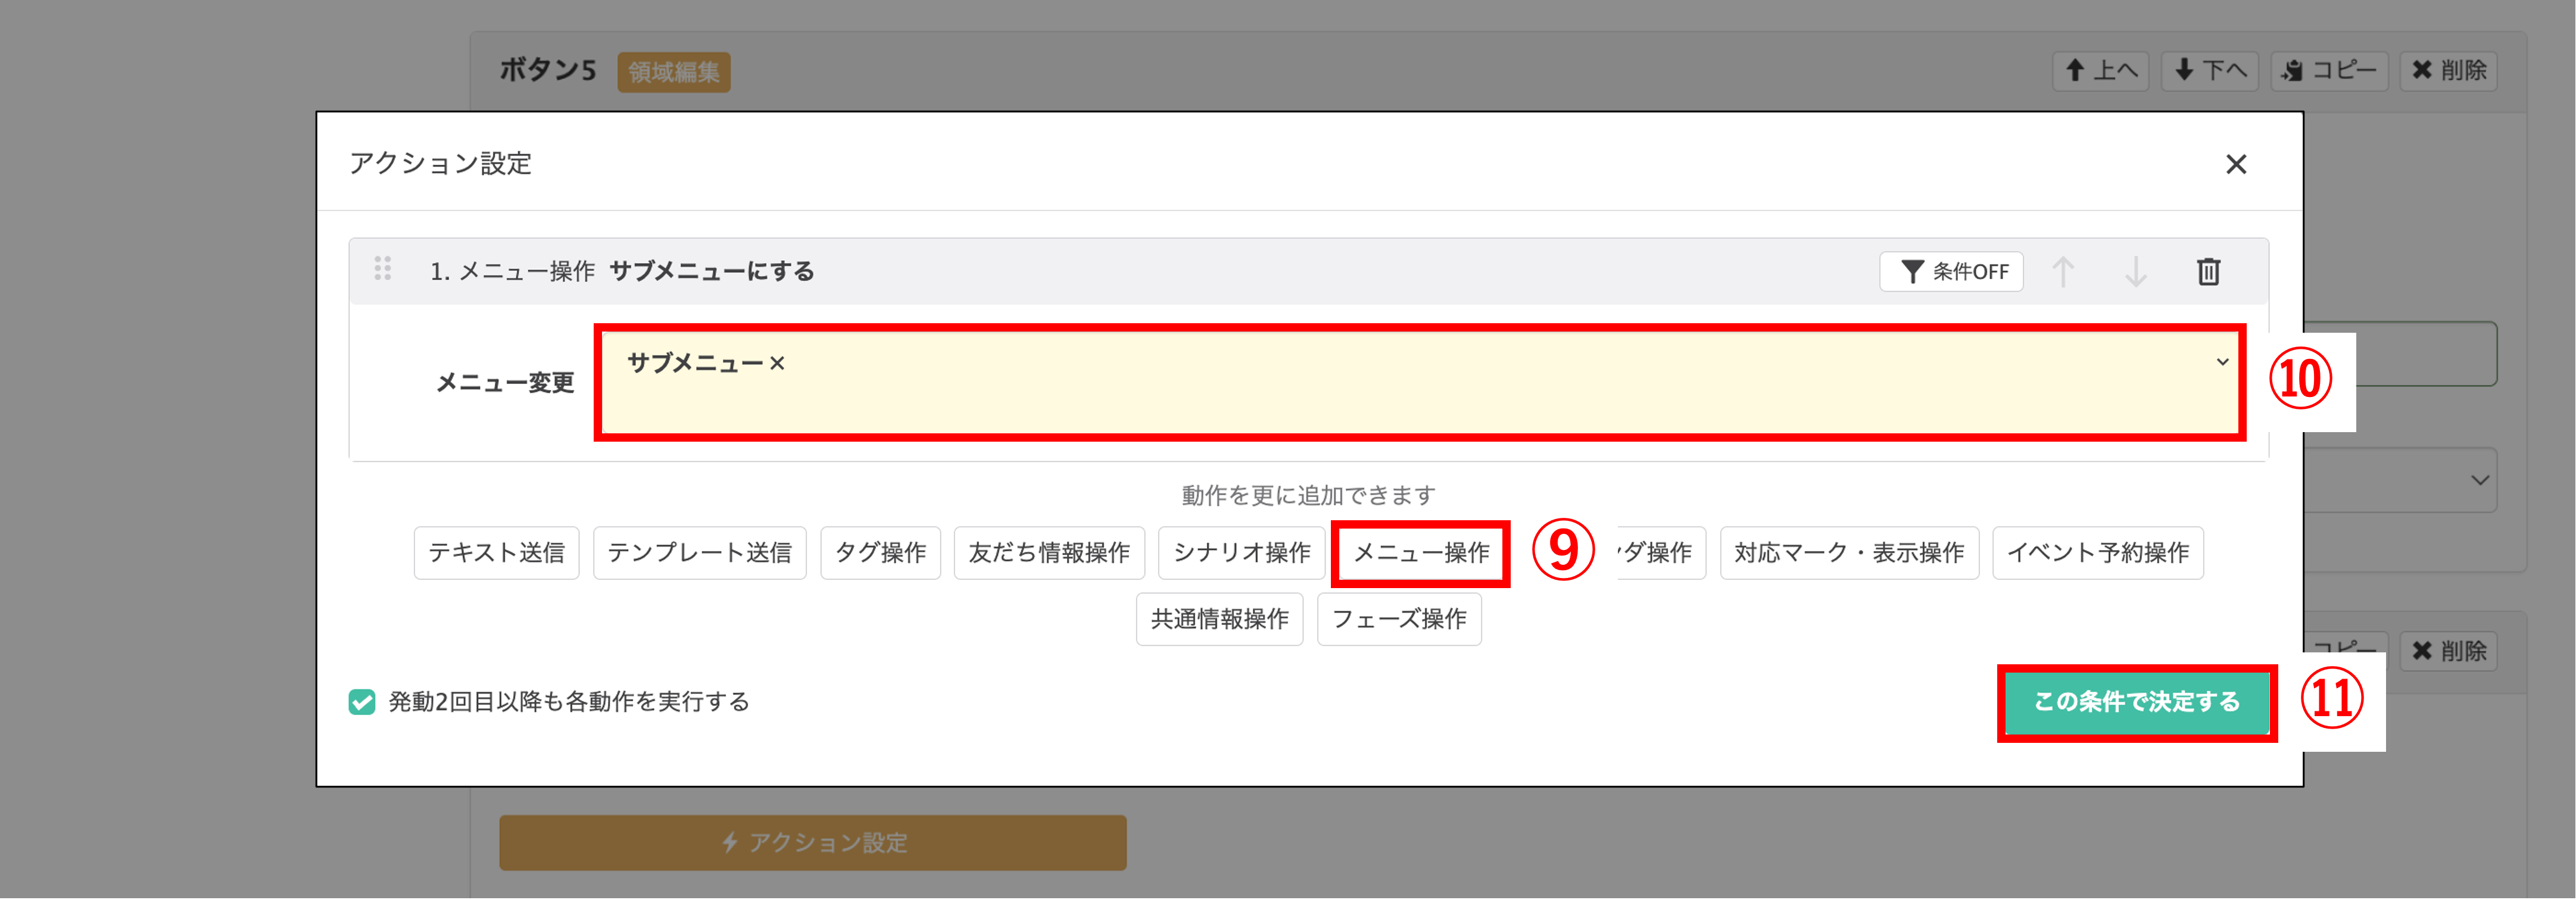Image resolution: width=2576 pixels, height=900 pixels.
Task: Remove the サブメニュー tag with ×
Action: 777,363
